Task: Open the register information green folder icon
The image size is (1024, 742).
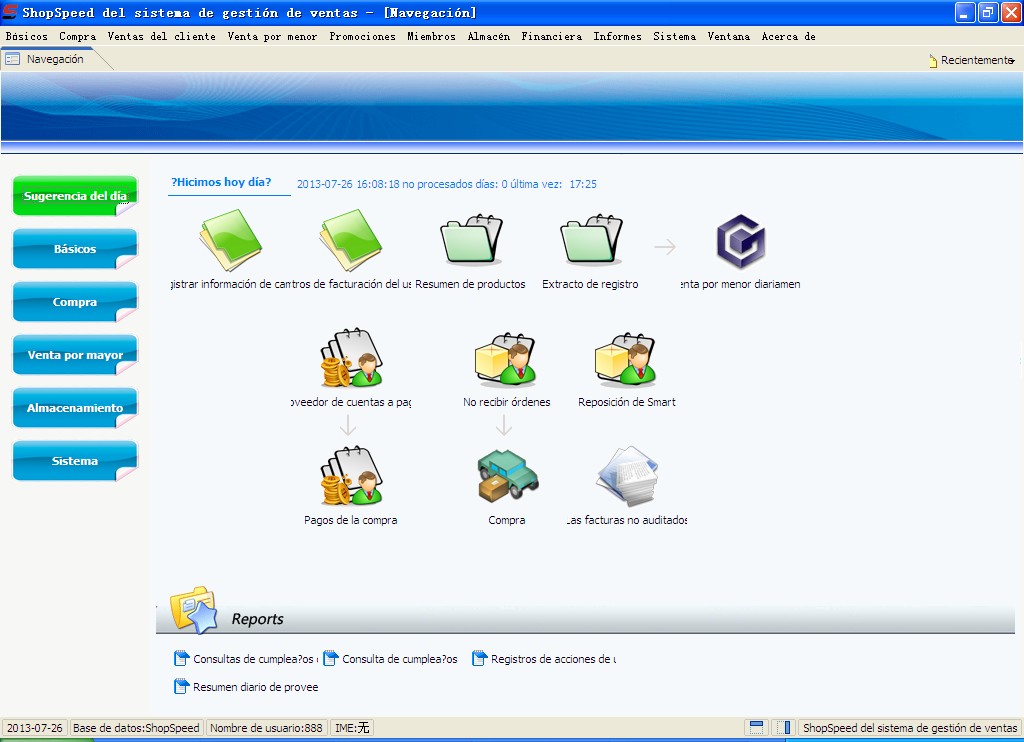Action: pos(231,240)
